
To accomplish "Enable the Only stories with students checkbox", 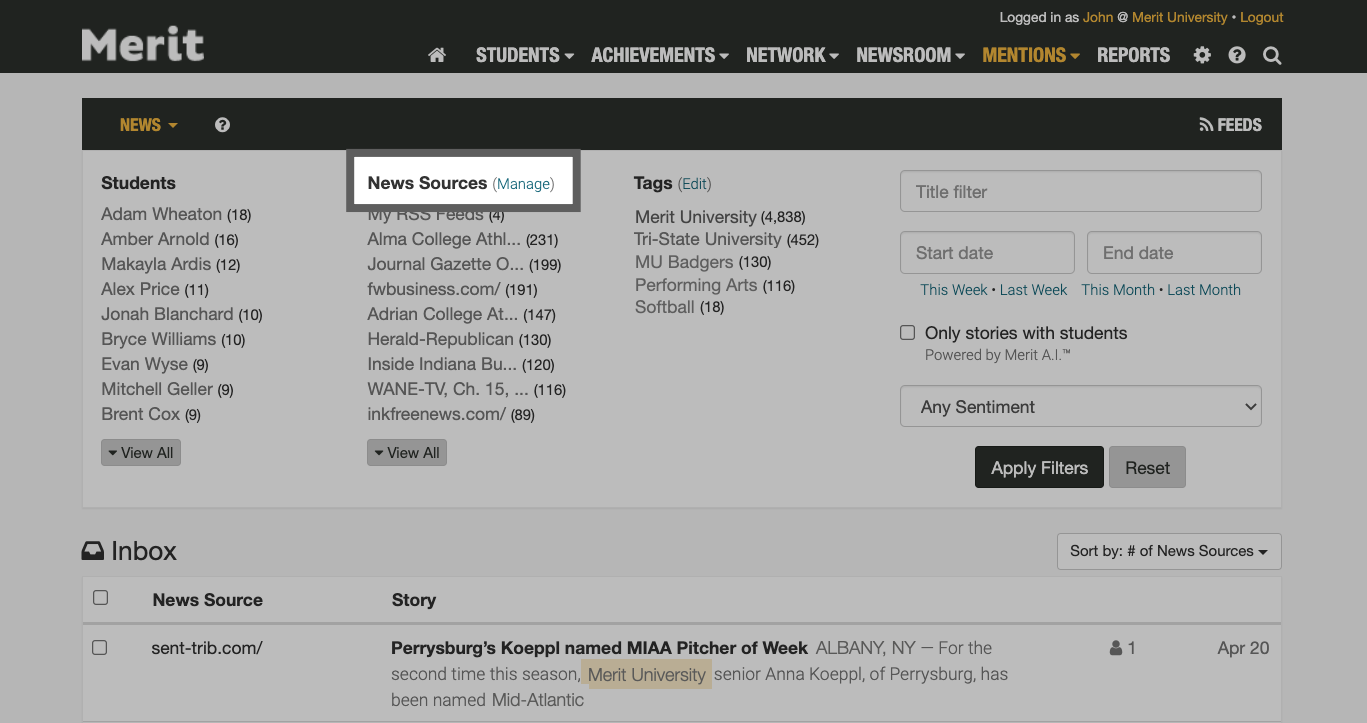I will tap(907, 332).
